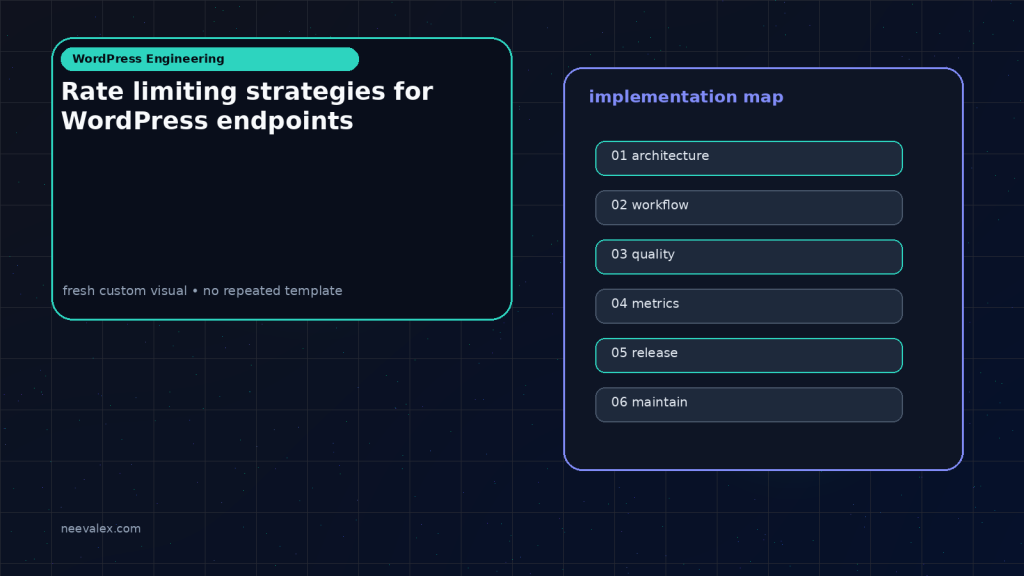Viewport: 1024px width, 576px height.
Task: Select the '02 workflow' item
Action: (748, 208)
